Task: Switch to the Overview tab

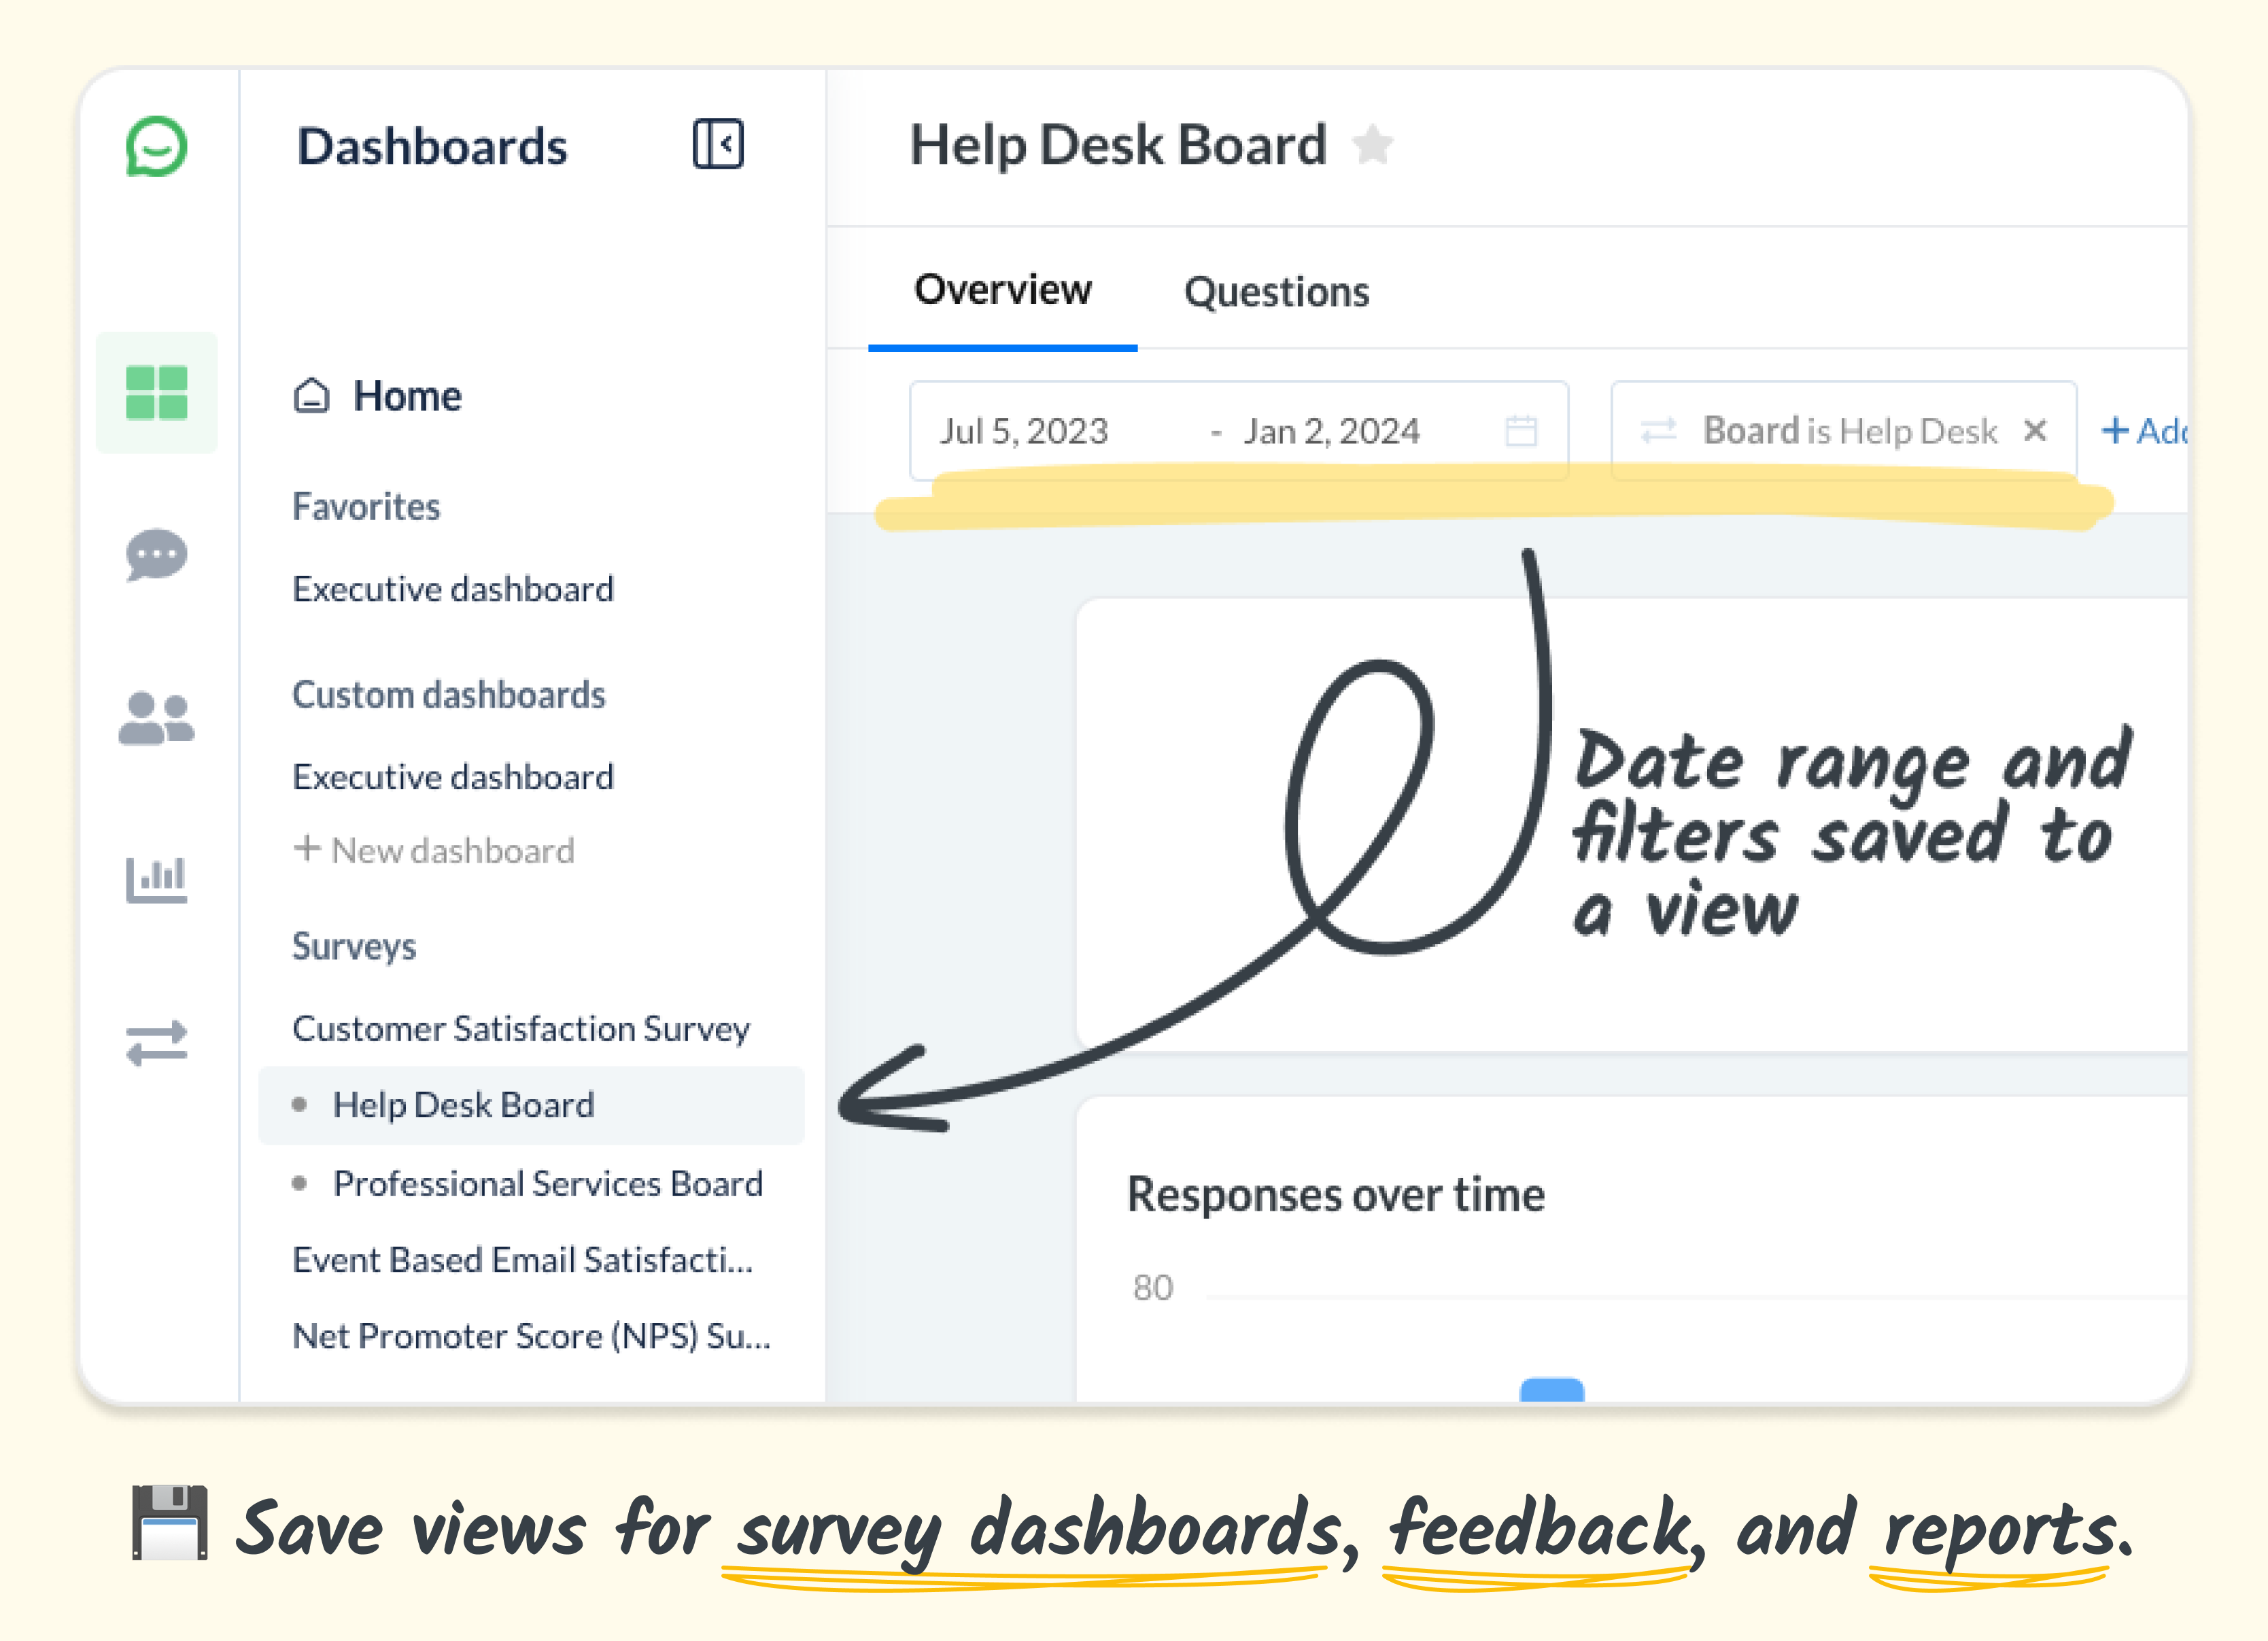Action: coord(1003,289)
